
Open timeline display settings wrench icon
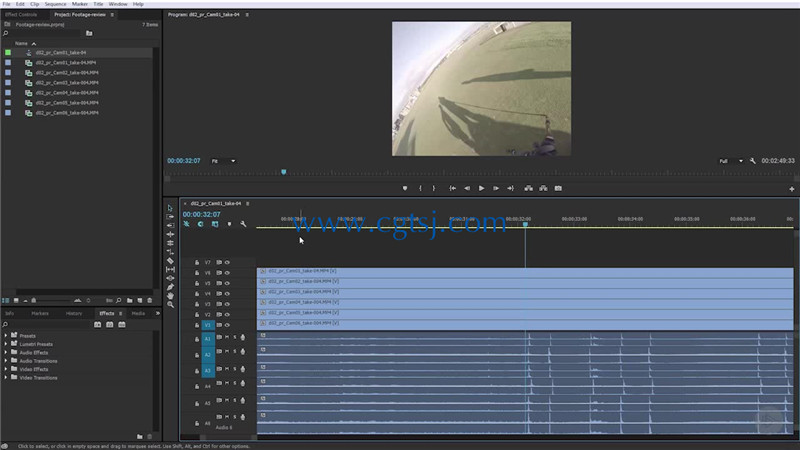(x=243, y=224)
